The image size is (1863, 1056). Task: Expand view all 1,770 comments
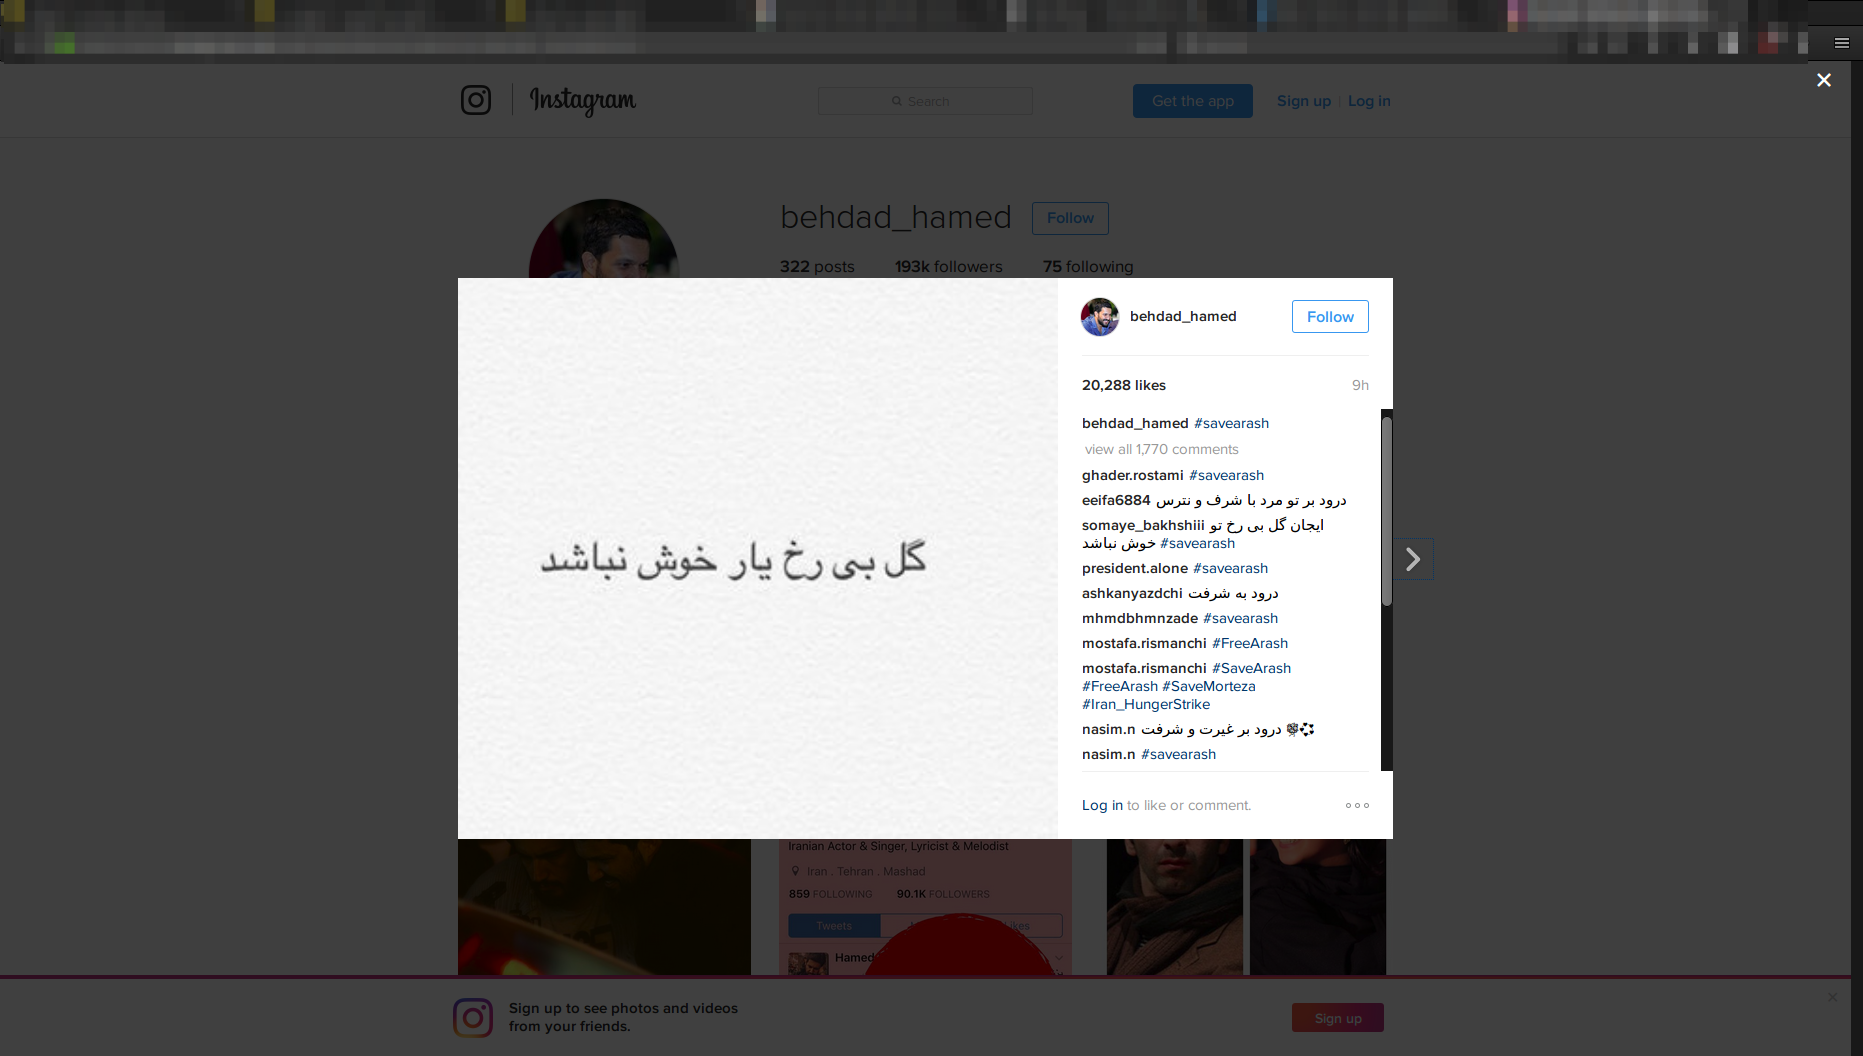[1161, 449]
